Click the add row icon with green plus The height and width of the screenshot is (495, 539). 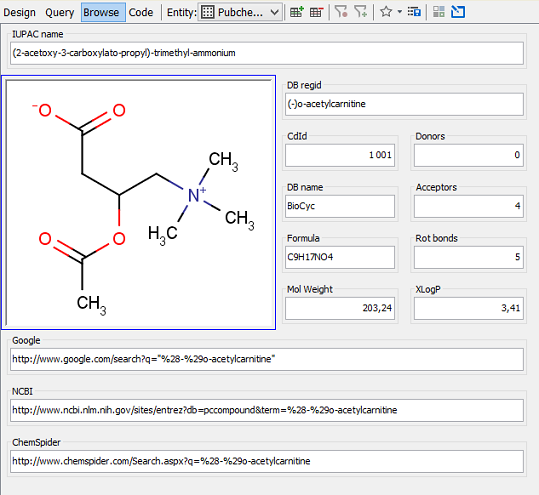click(297, 12)
